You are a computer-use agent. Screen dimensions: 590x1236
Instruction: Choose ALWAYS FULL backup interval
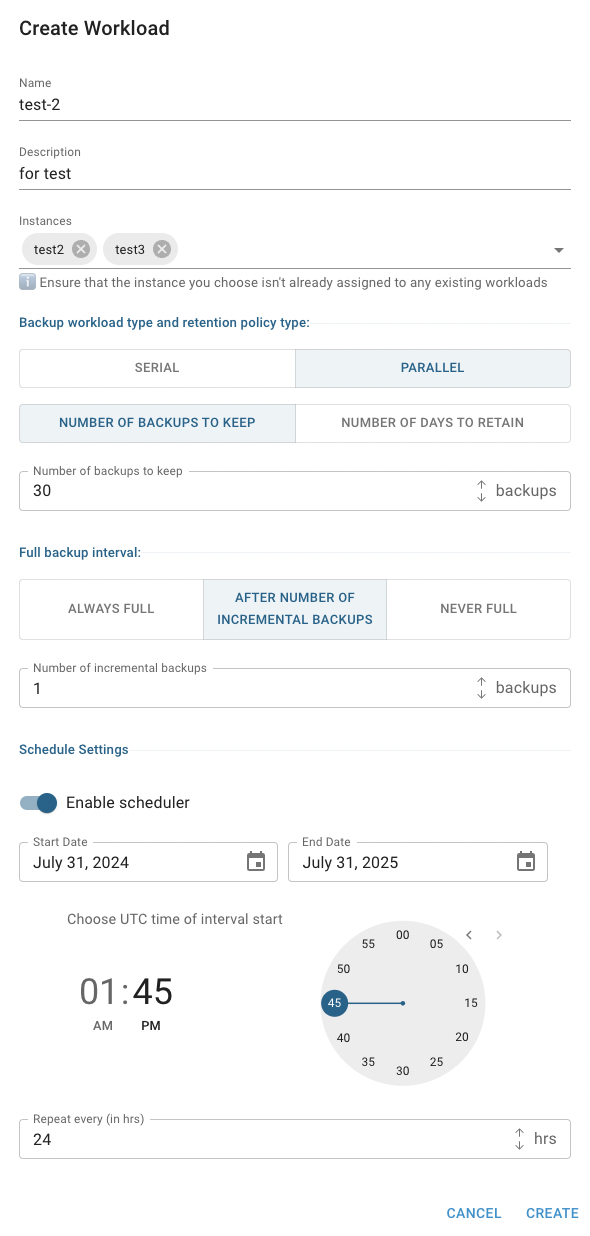point(111,609)
